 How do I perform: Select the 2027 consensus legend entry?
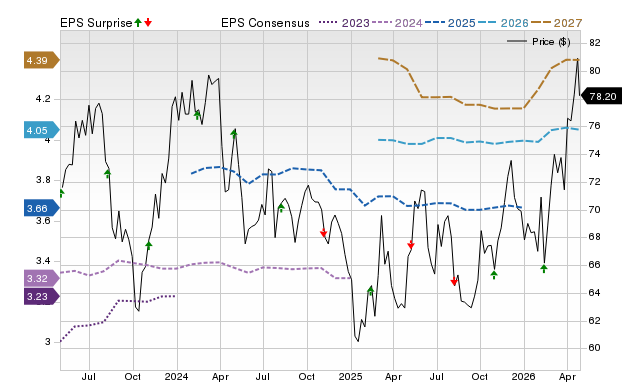click(556, 23)
